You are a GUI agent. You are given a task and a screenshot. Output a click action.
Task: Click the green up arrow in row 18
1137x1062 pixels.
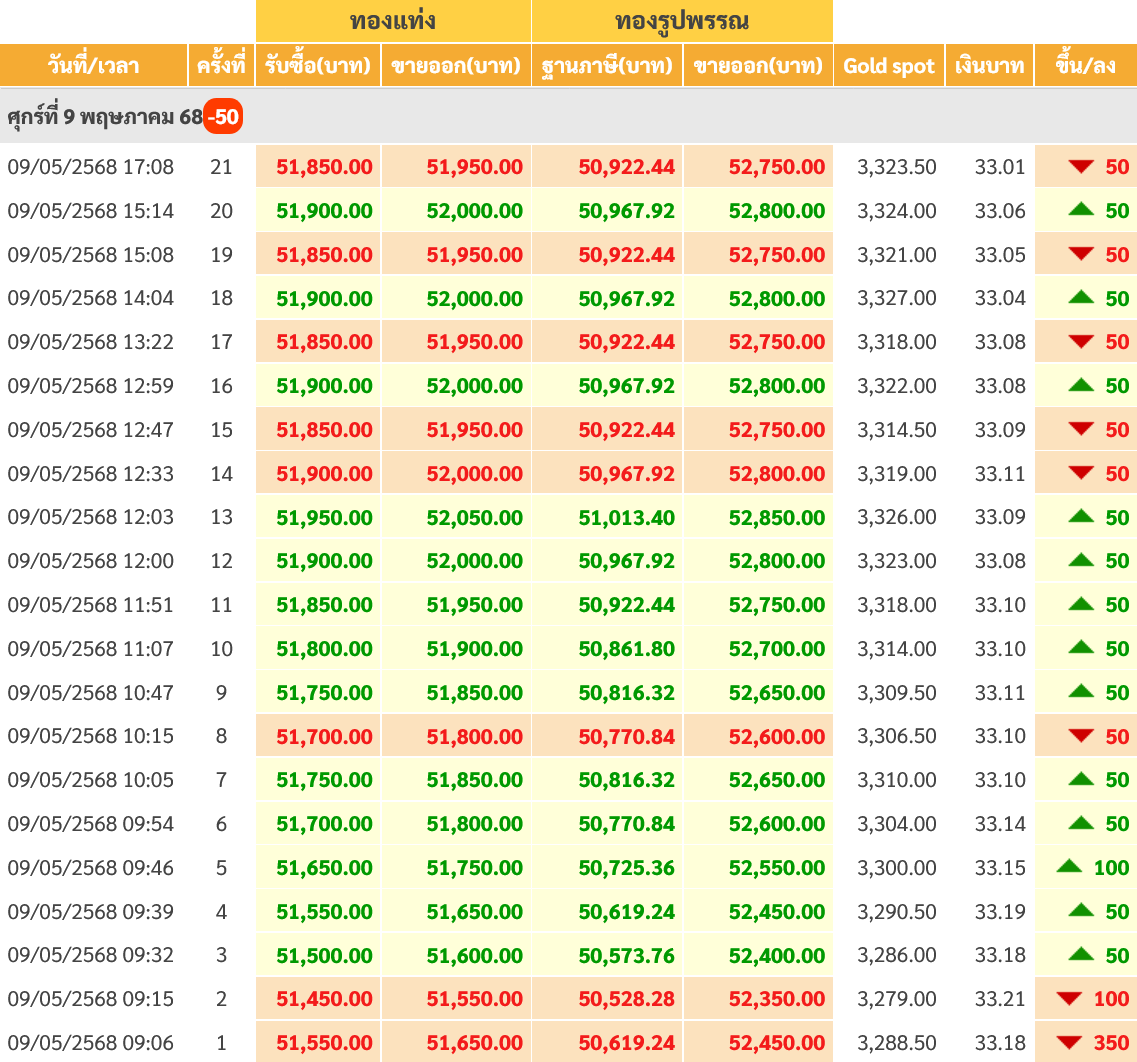1080,296
